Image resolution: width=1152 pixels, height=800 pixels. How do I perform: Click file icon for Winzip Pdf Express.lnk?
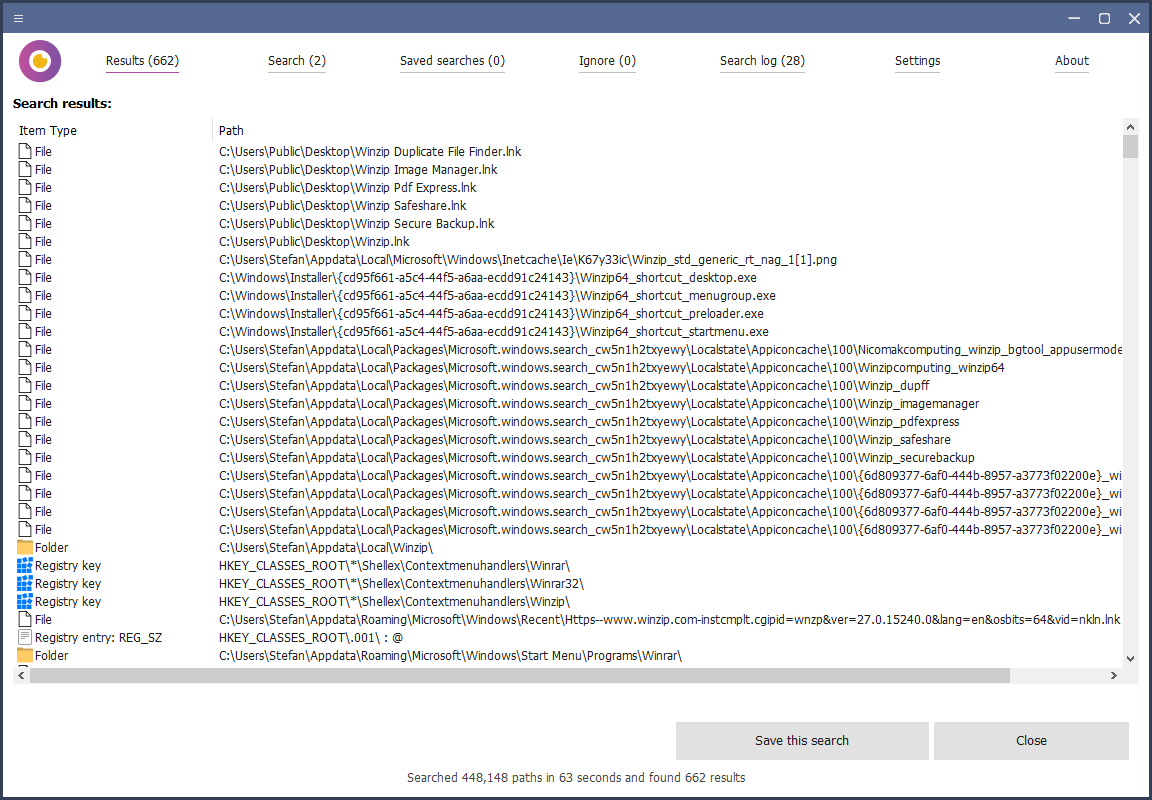click(x=25, y=187)
